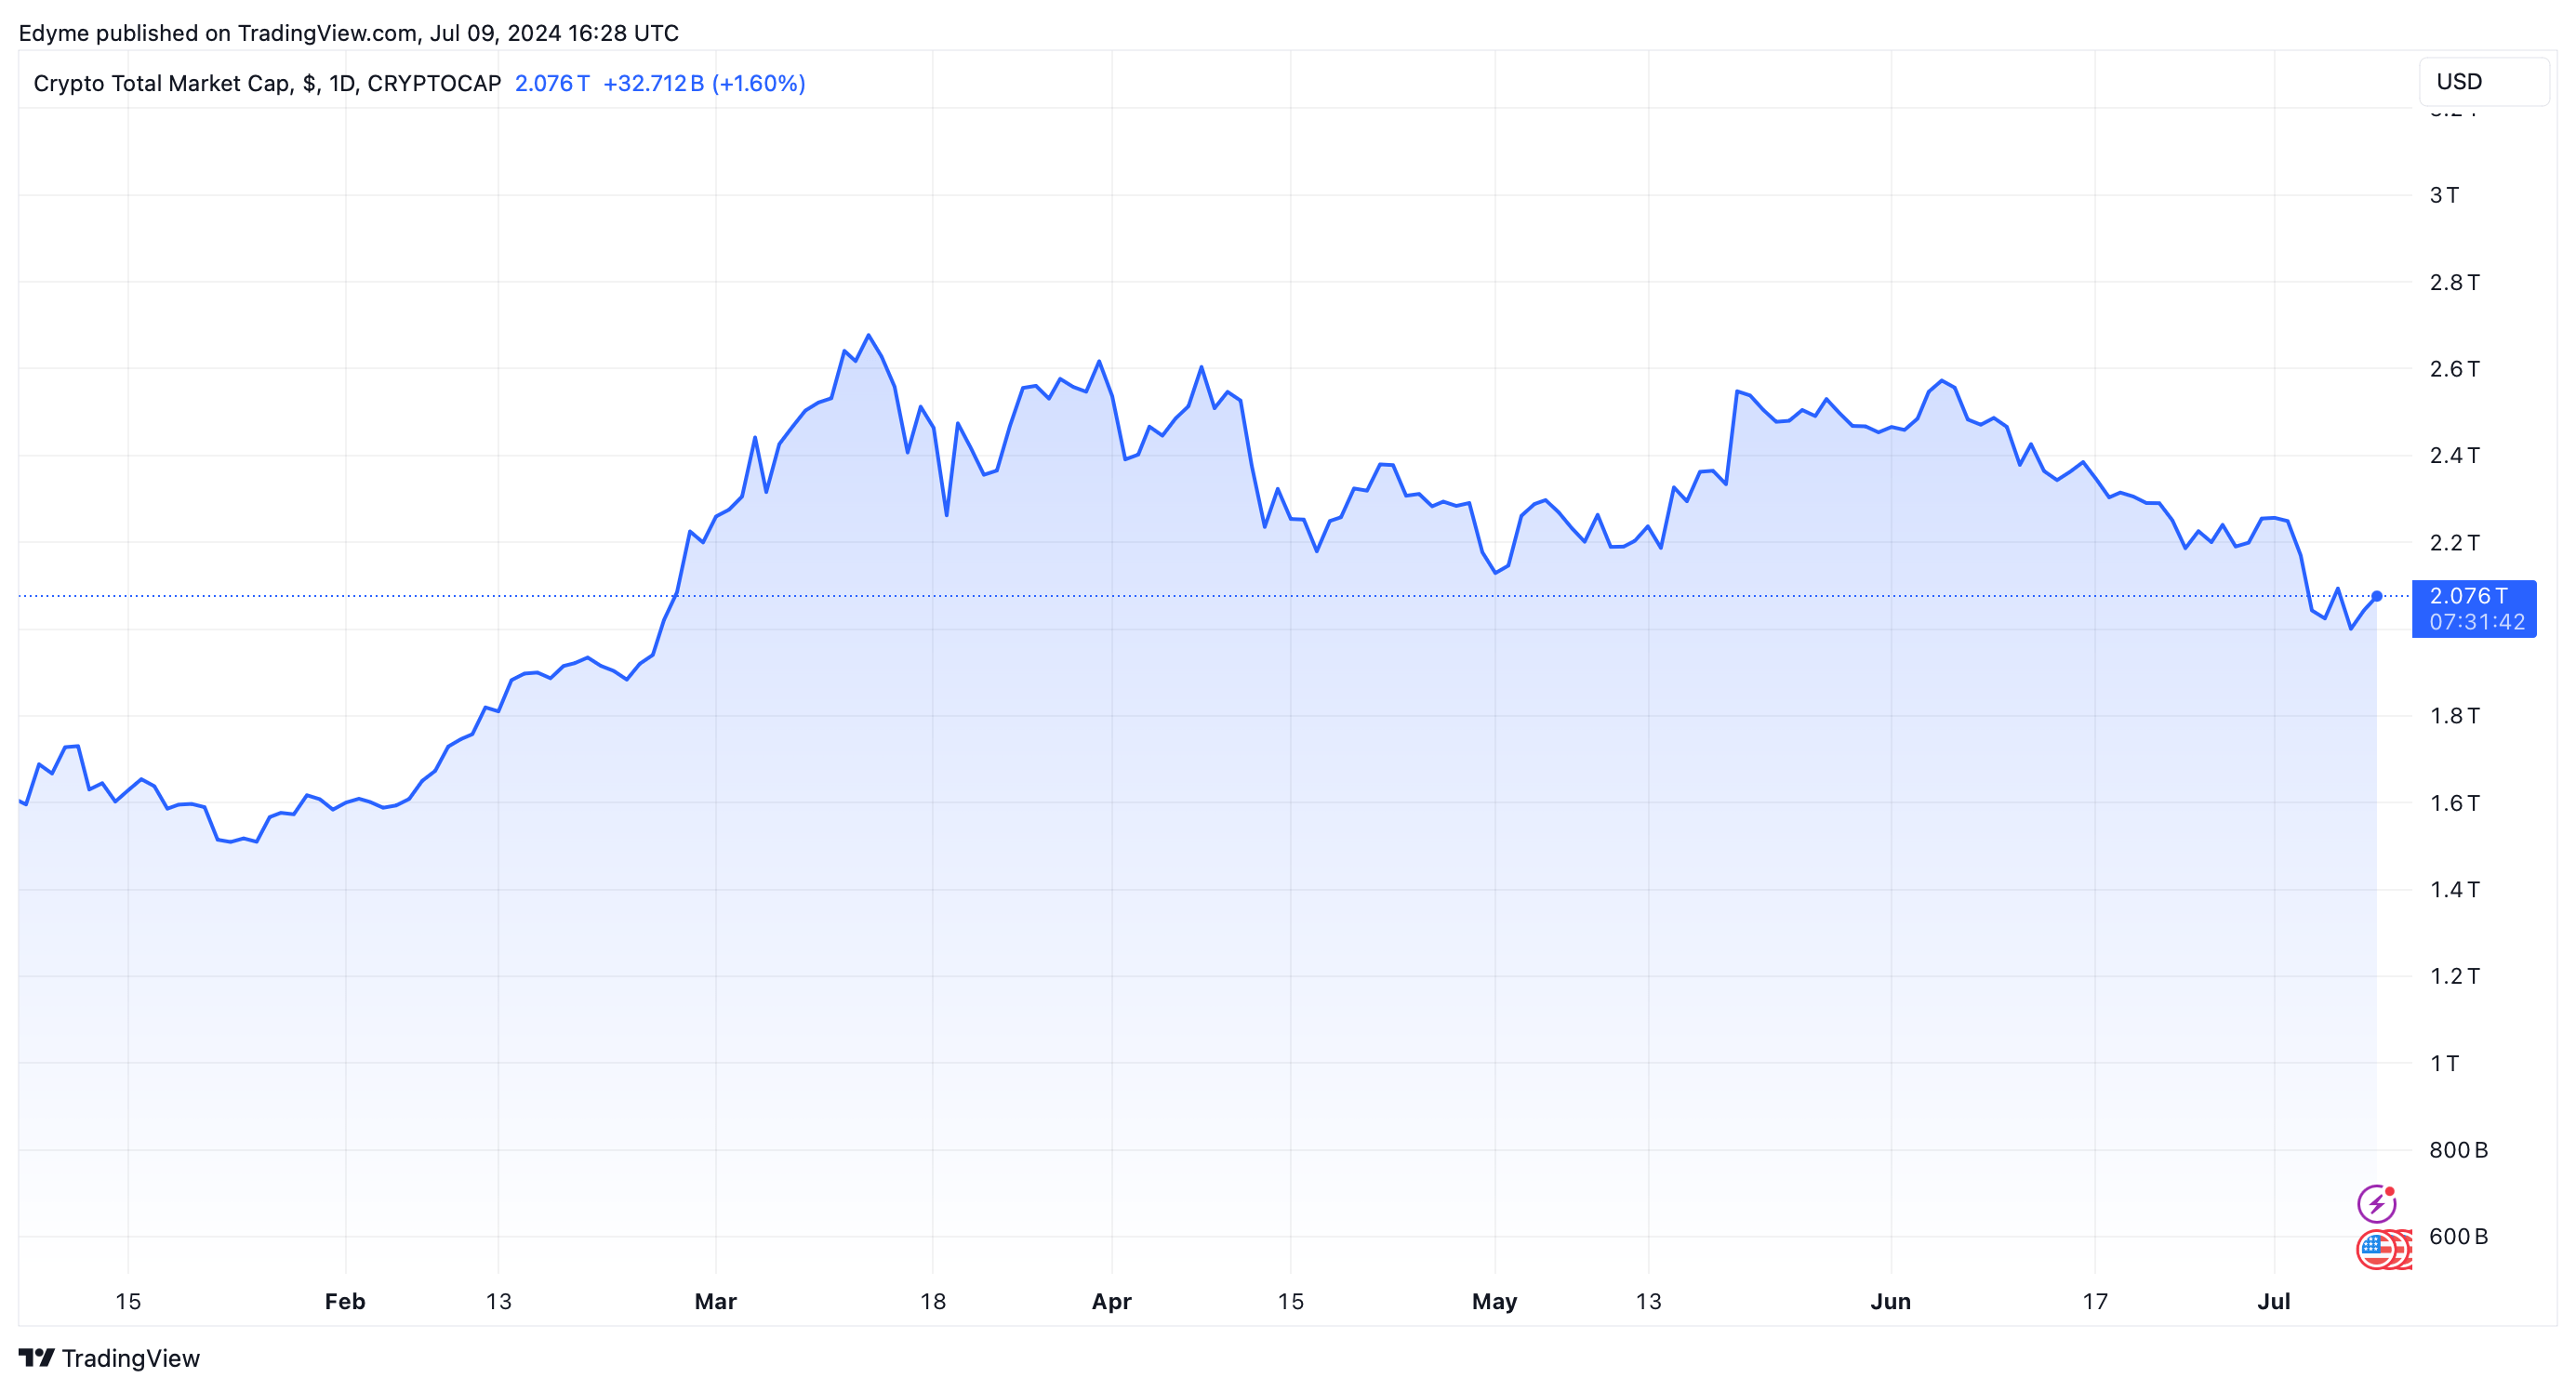Click the +32.712 B change value in header
The image size is (2576, 1391).
[x=653, y=83]
